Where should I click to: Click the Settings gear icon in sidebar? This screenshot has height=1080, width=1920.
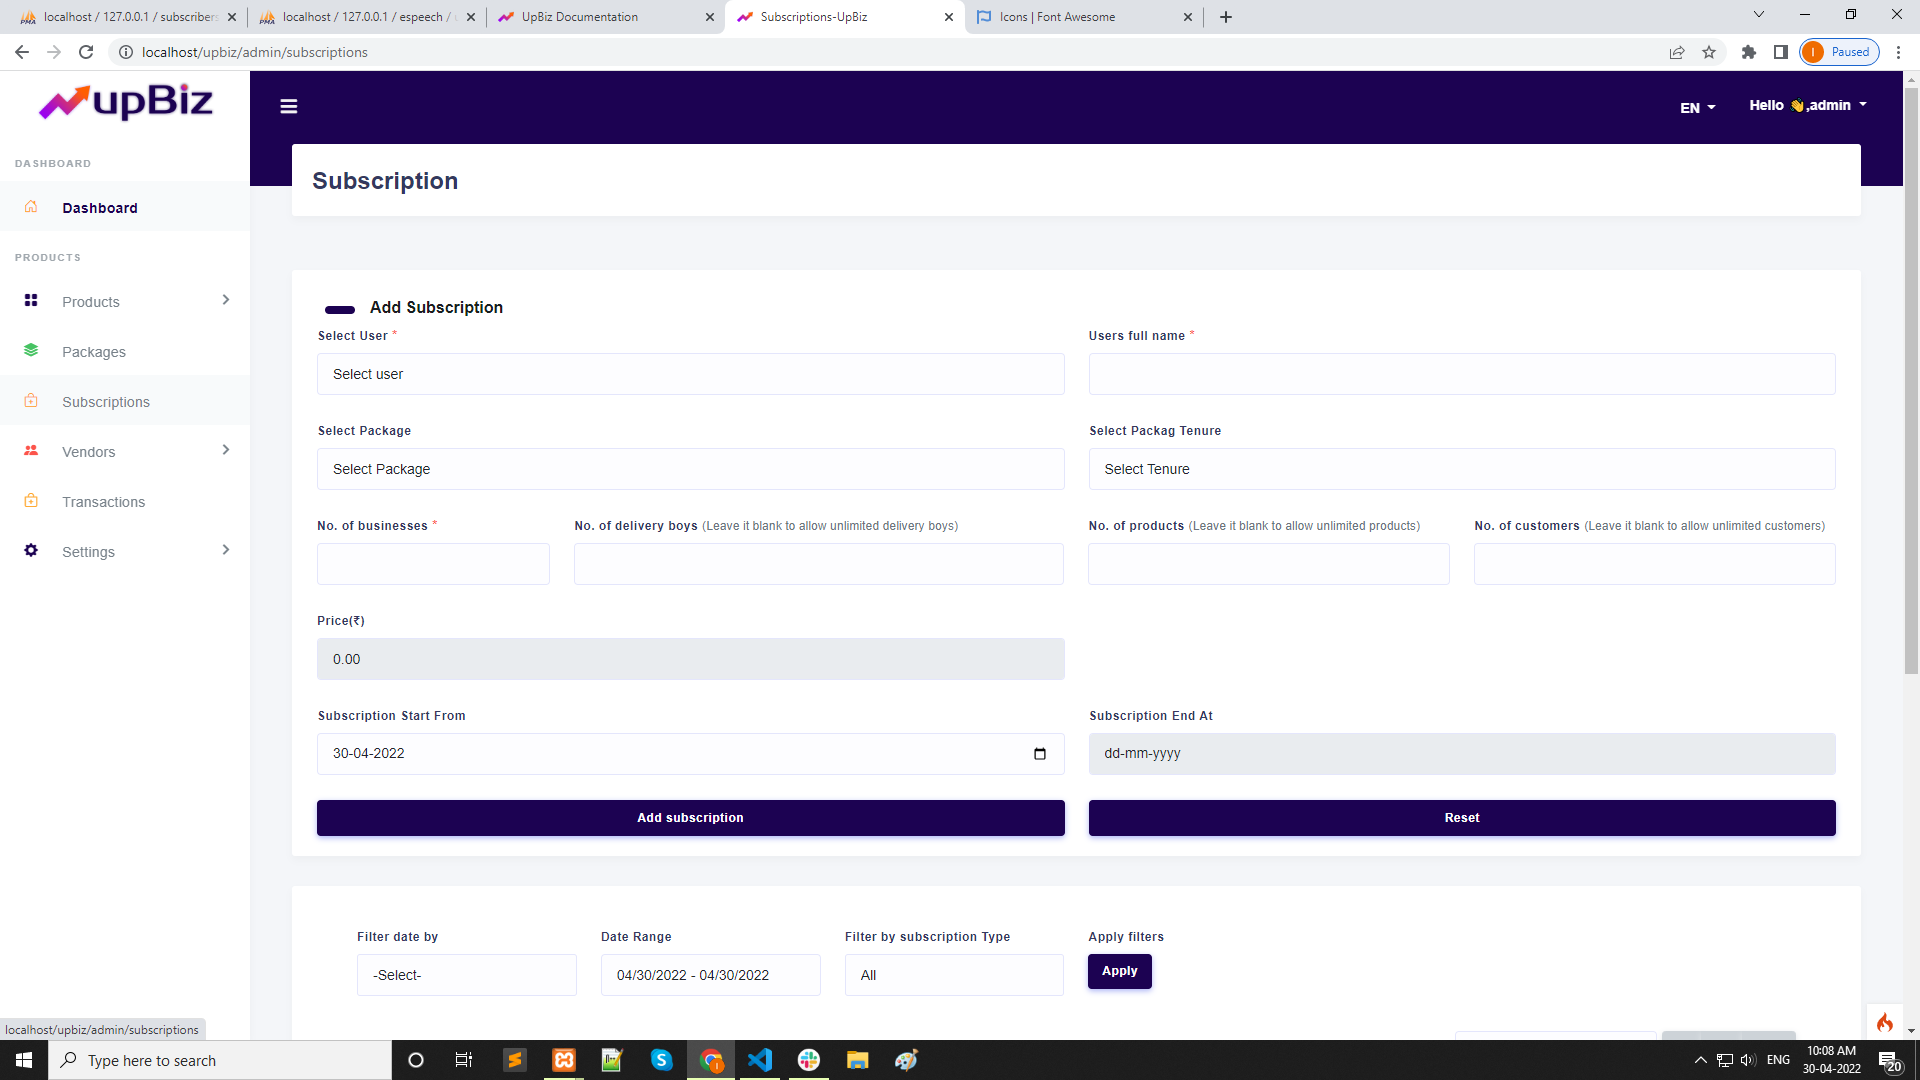tap(31, 550)
